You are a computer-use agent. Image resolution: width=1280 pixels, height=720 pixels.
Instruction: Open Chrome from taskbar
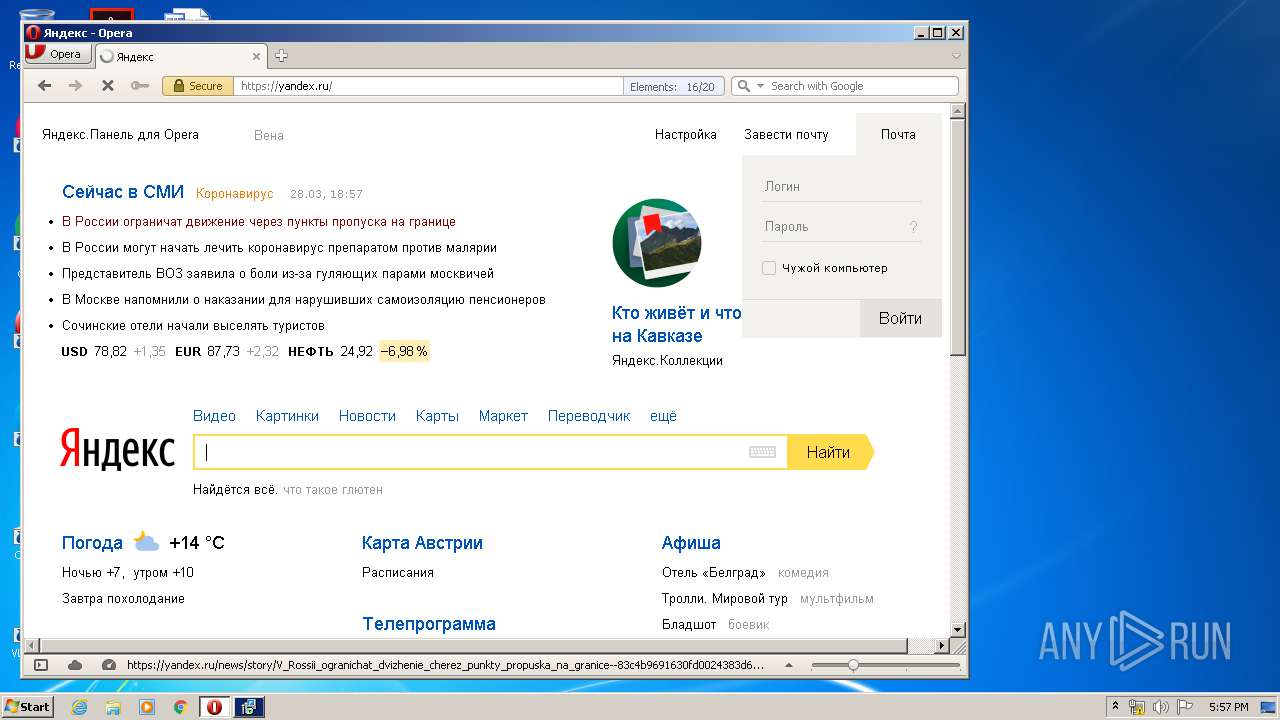(180, 707)
